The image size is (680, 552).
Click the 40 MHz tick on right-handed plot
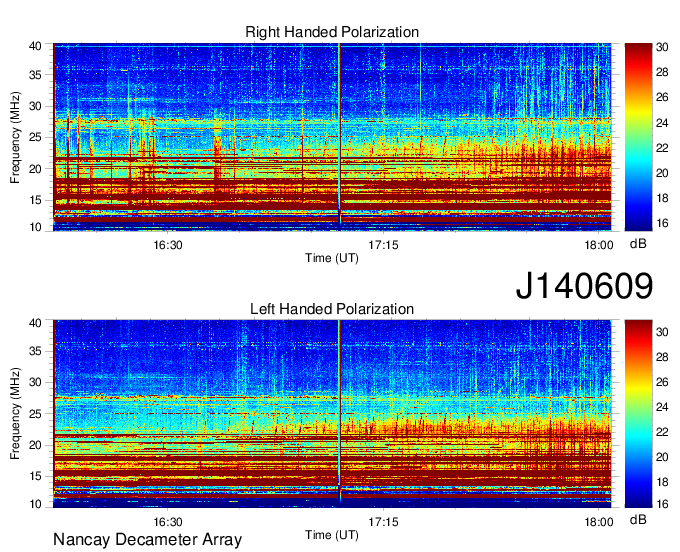(x=36, y=46)
